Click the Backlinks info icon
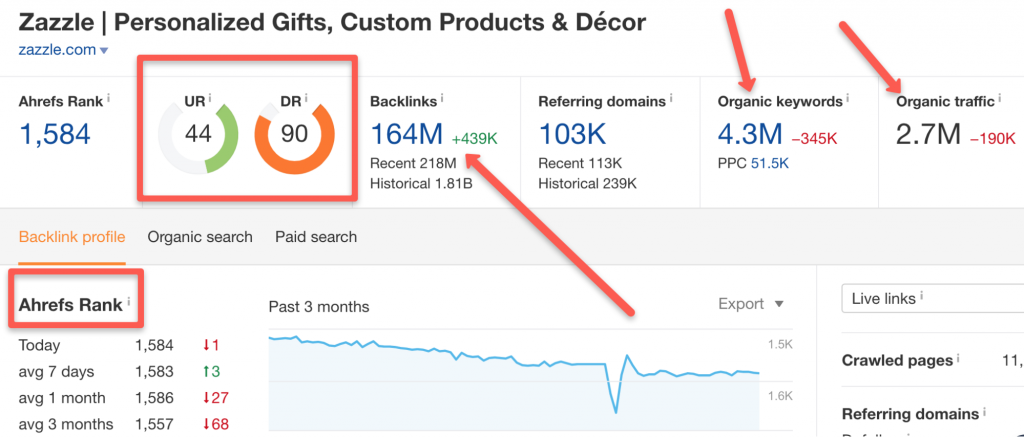 [442, 99]
